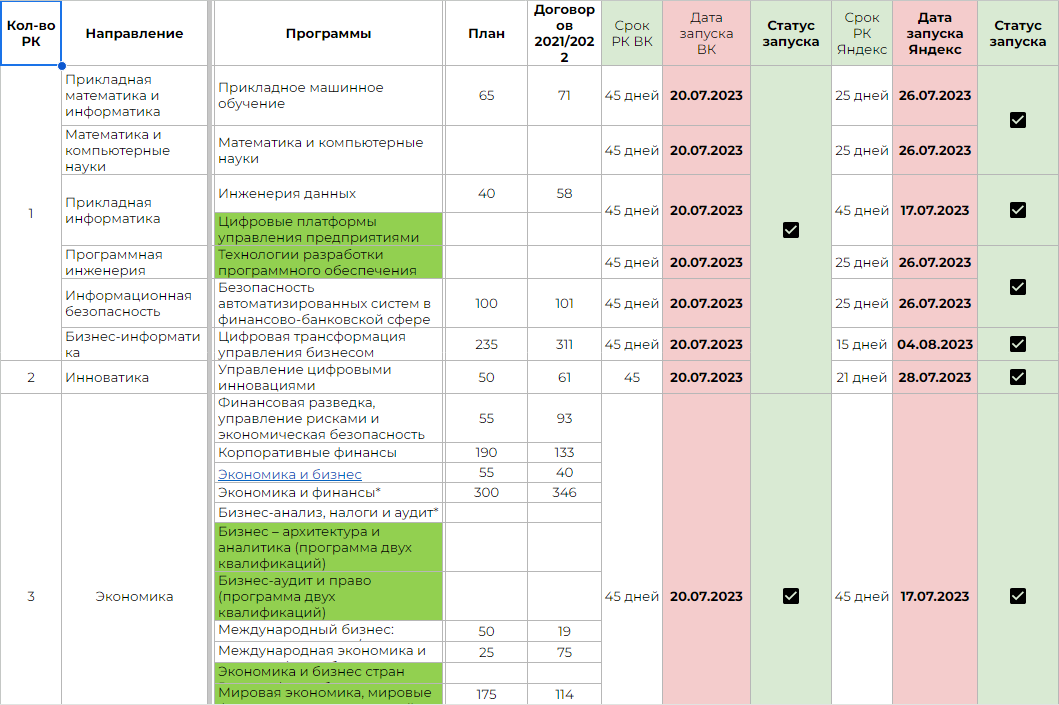Click the Прикладное машинное обучение cell
The image size is (1059, 705).
tap(328, 96)
